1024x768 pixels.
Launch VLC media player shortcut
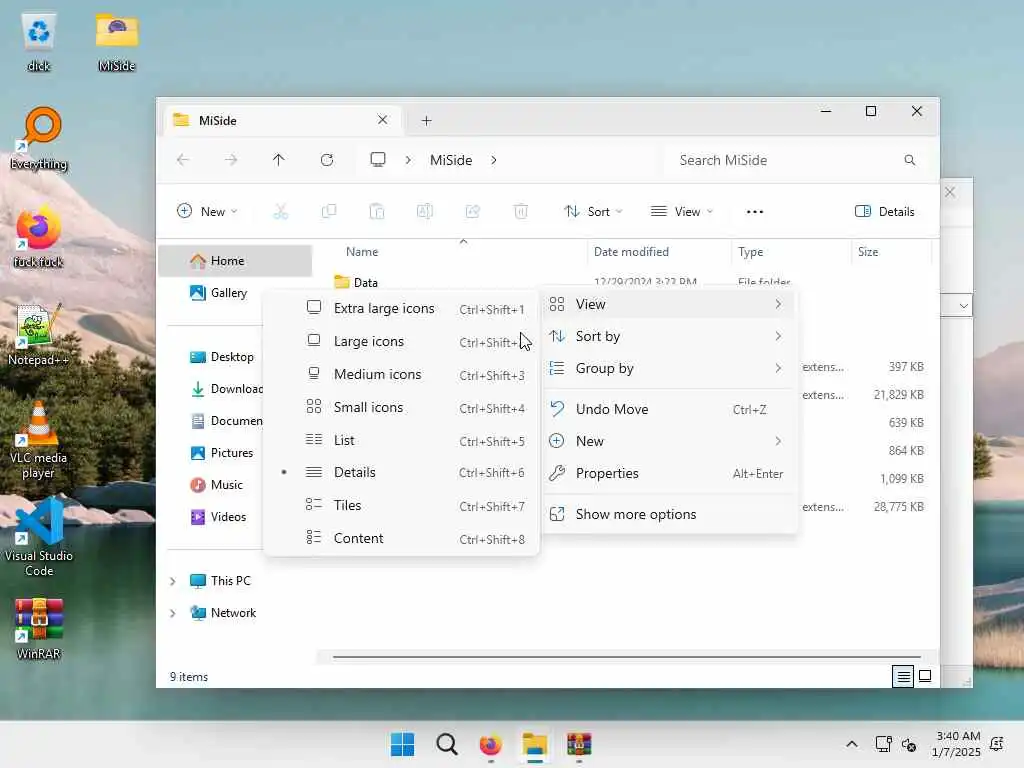(x=39, y=440)
